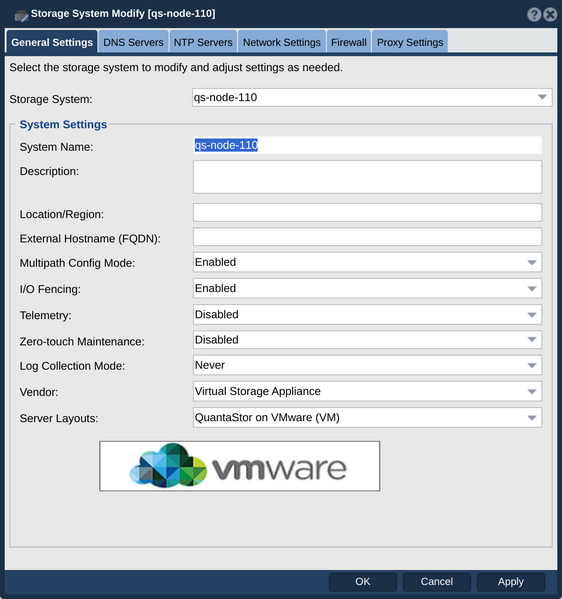Viewport: 562px width, 599px height.
Task: Click the storage system icon in title bar
Action: pyautogui.click(x=21, y=16)
